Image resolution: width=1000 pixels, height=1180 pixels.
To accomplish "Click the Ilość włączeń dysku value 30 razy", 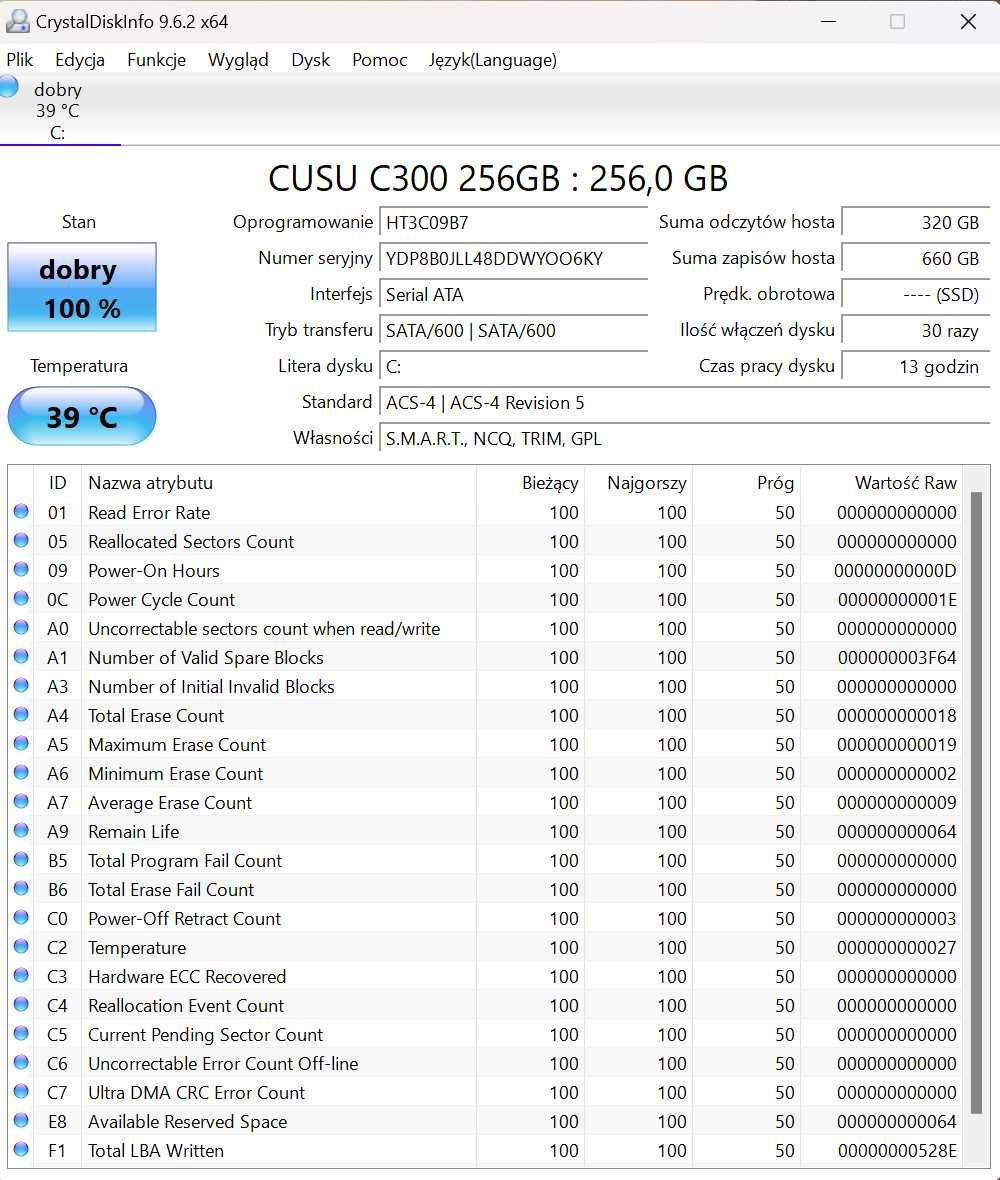I will [916, 330].
